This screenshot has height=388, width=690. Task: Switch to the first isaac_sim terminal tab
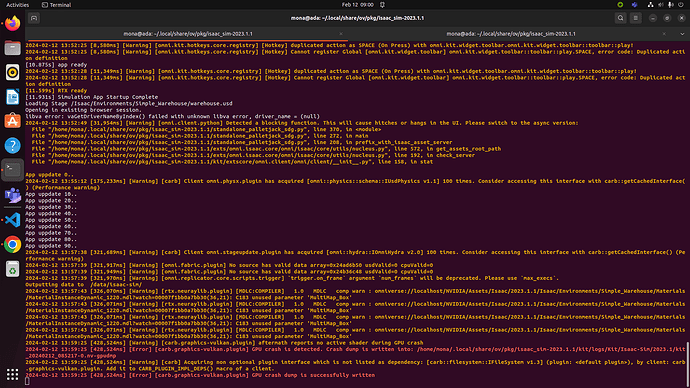point(187,34)
